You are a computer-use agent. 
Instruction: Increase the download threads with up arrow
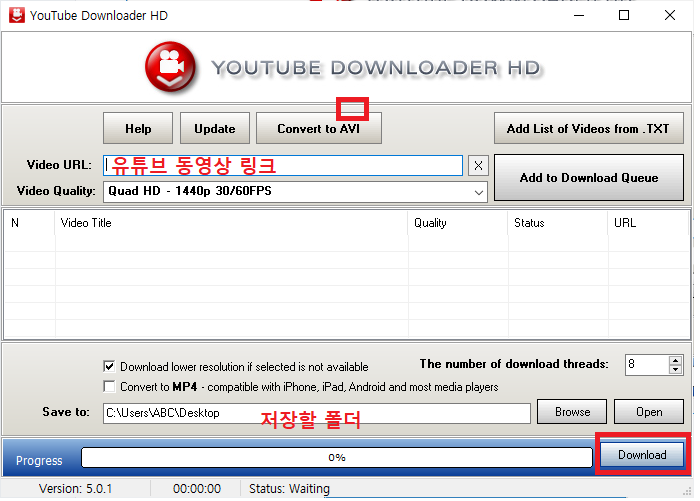click(675, 360)
